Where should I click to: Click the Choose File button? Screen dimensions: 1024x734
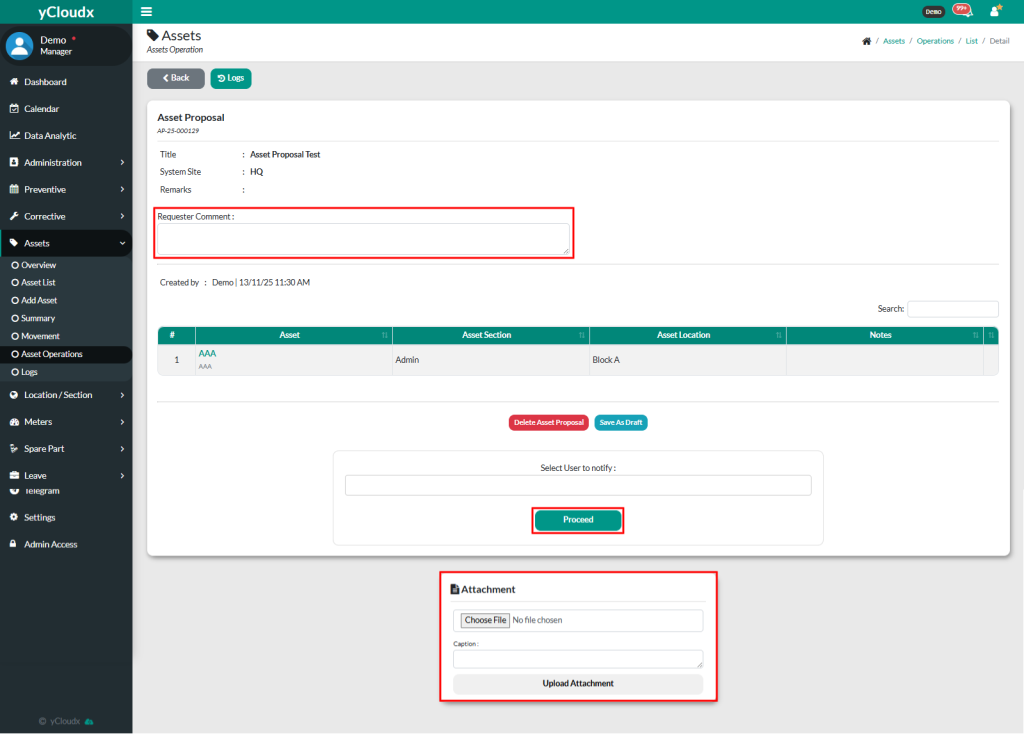pyautogui.click(x=485, y=621)
